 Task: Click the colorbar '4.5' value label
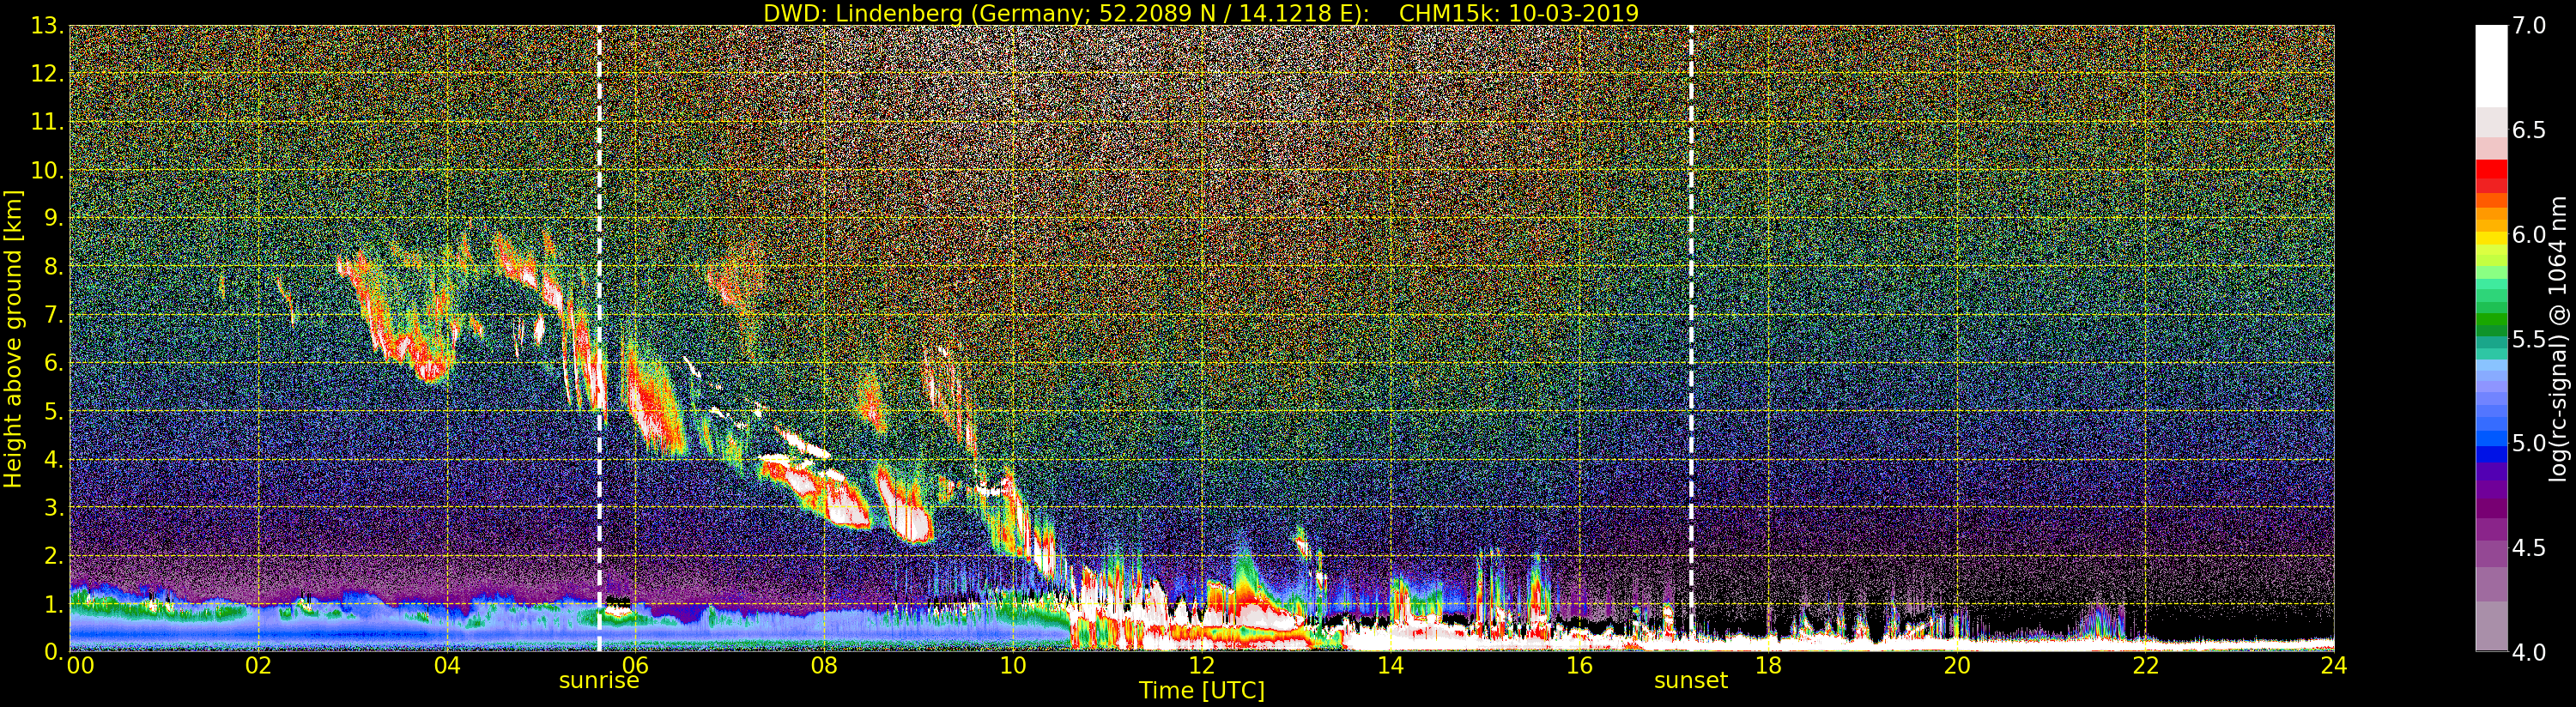(x=2529, y=548)
